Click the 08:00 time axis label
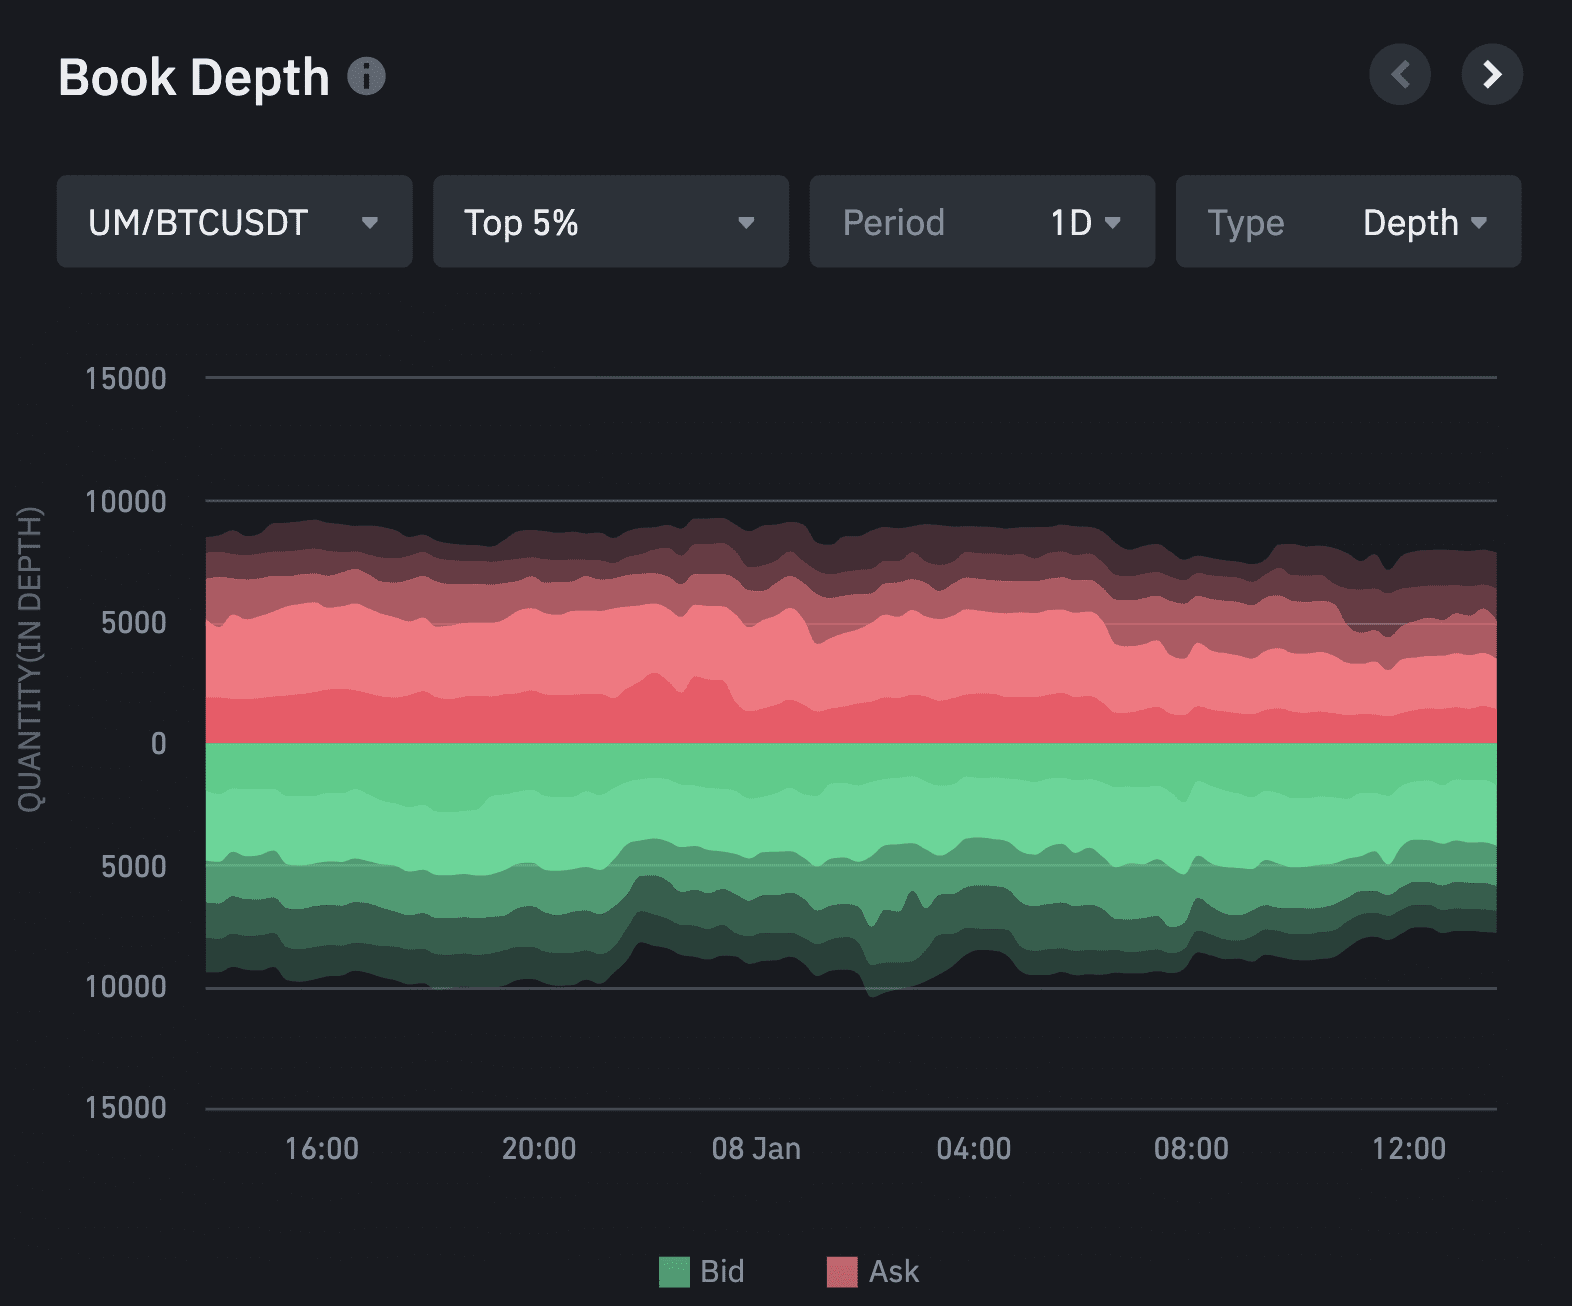Image resolution: width=1572 pixels, height=1306 pixels. tap(1191, 1148)
